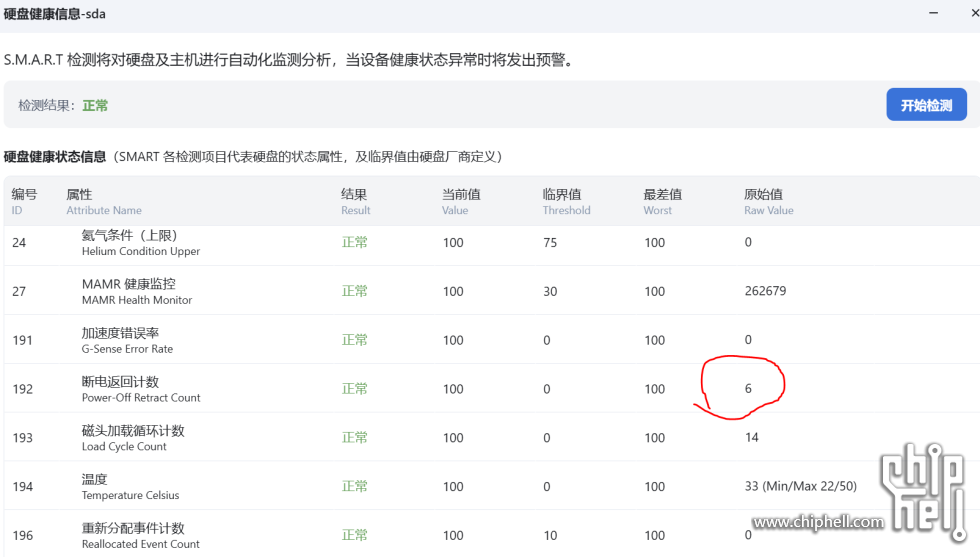Select the MAMR Health Monitor attribute name

coord(137,300)
